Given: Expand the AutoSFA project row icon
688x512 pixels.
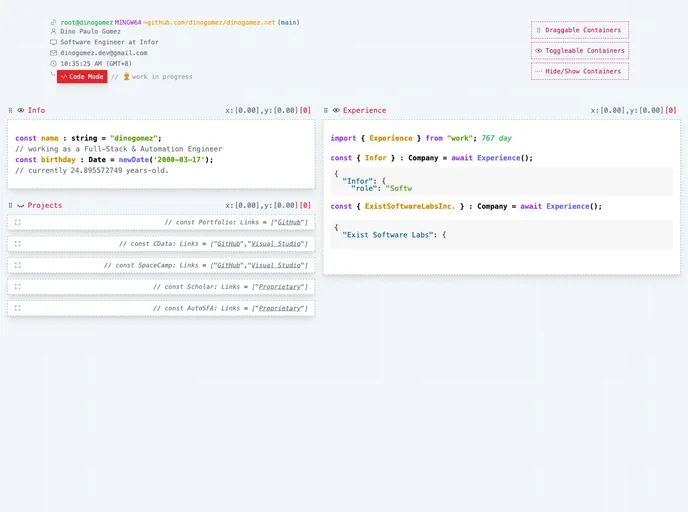Looking at the screenshot, I should point(18,308).
